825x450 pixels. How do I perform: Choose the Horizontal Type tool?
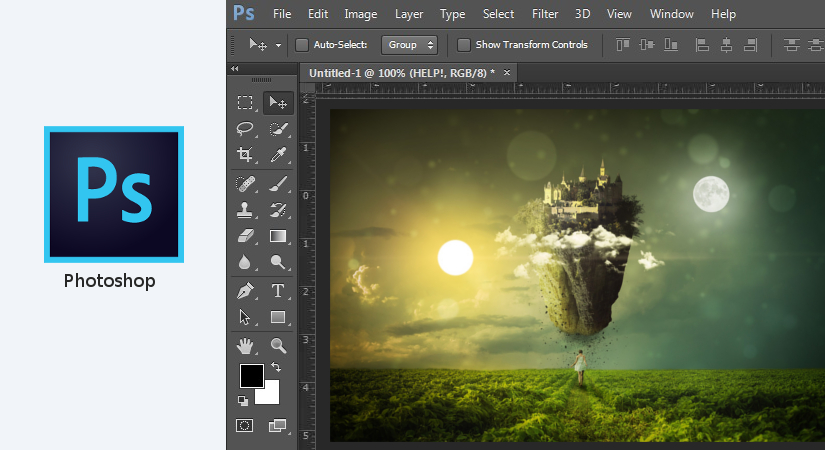[278, 291]
